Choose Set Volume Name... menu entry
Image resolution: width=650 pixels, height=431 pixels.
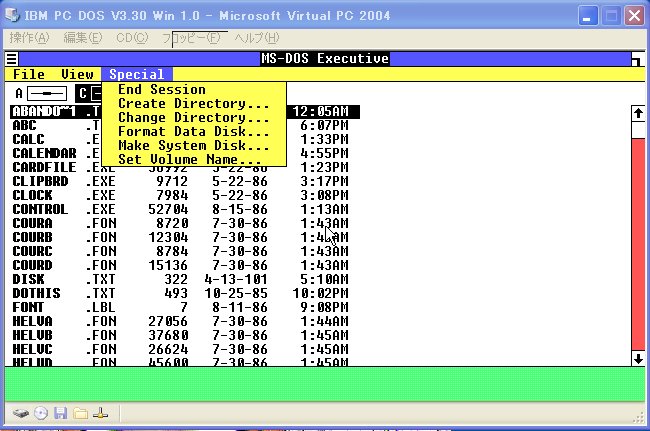[x=194, y=160]
